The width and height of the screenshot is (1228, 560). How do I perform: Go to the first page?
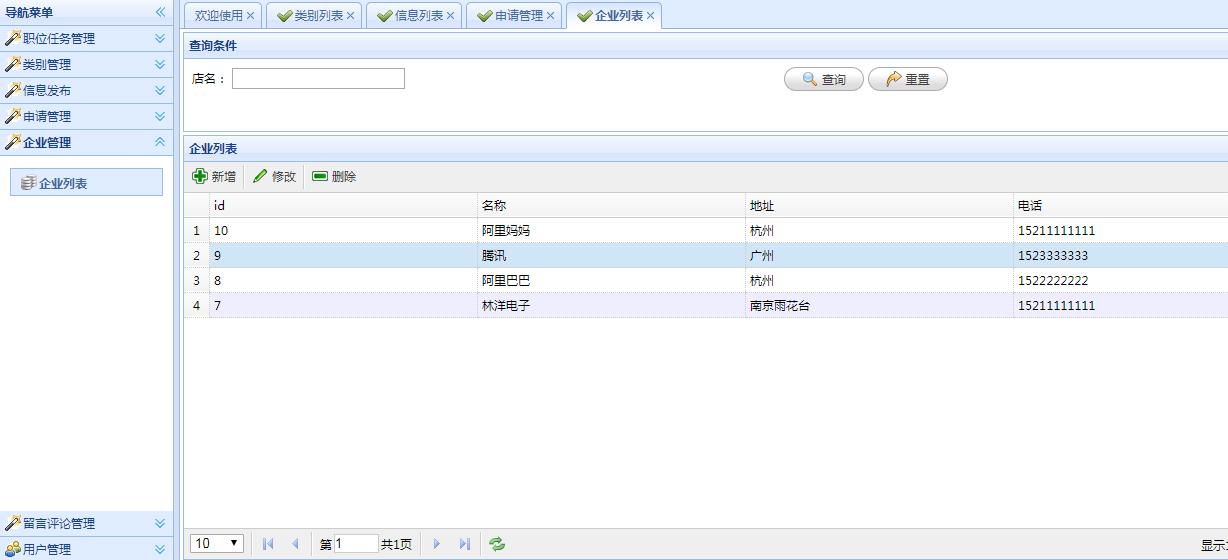[x=268, y=544]
